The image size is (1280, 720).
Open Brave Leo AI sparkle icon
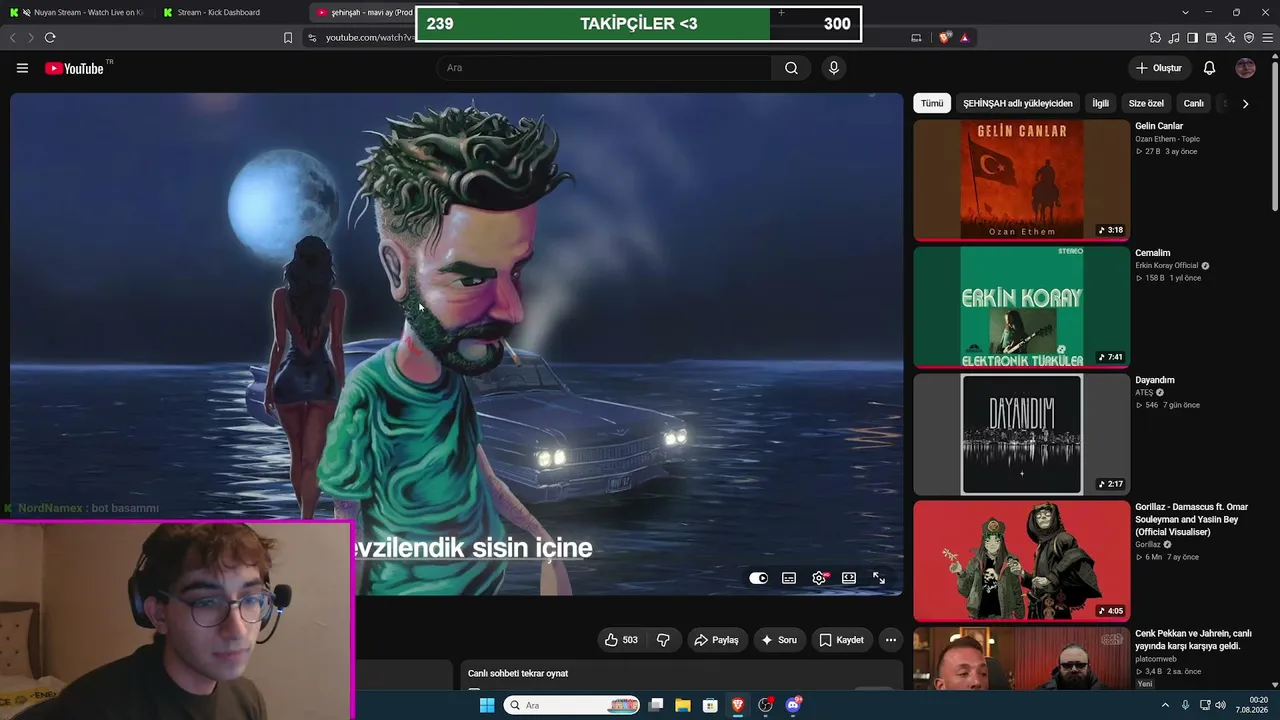[x=1230, y=38]
